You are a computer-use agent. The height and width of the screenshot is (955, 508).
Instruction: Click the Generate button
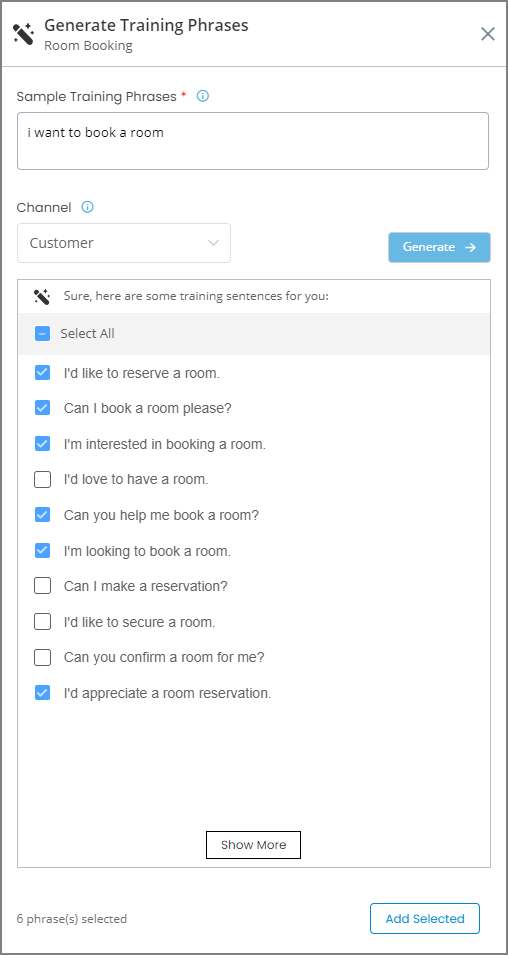coord(439,247)
